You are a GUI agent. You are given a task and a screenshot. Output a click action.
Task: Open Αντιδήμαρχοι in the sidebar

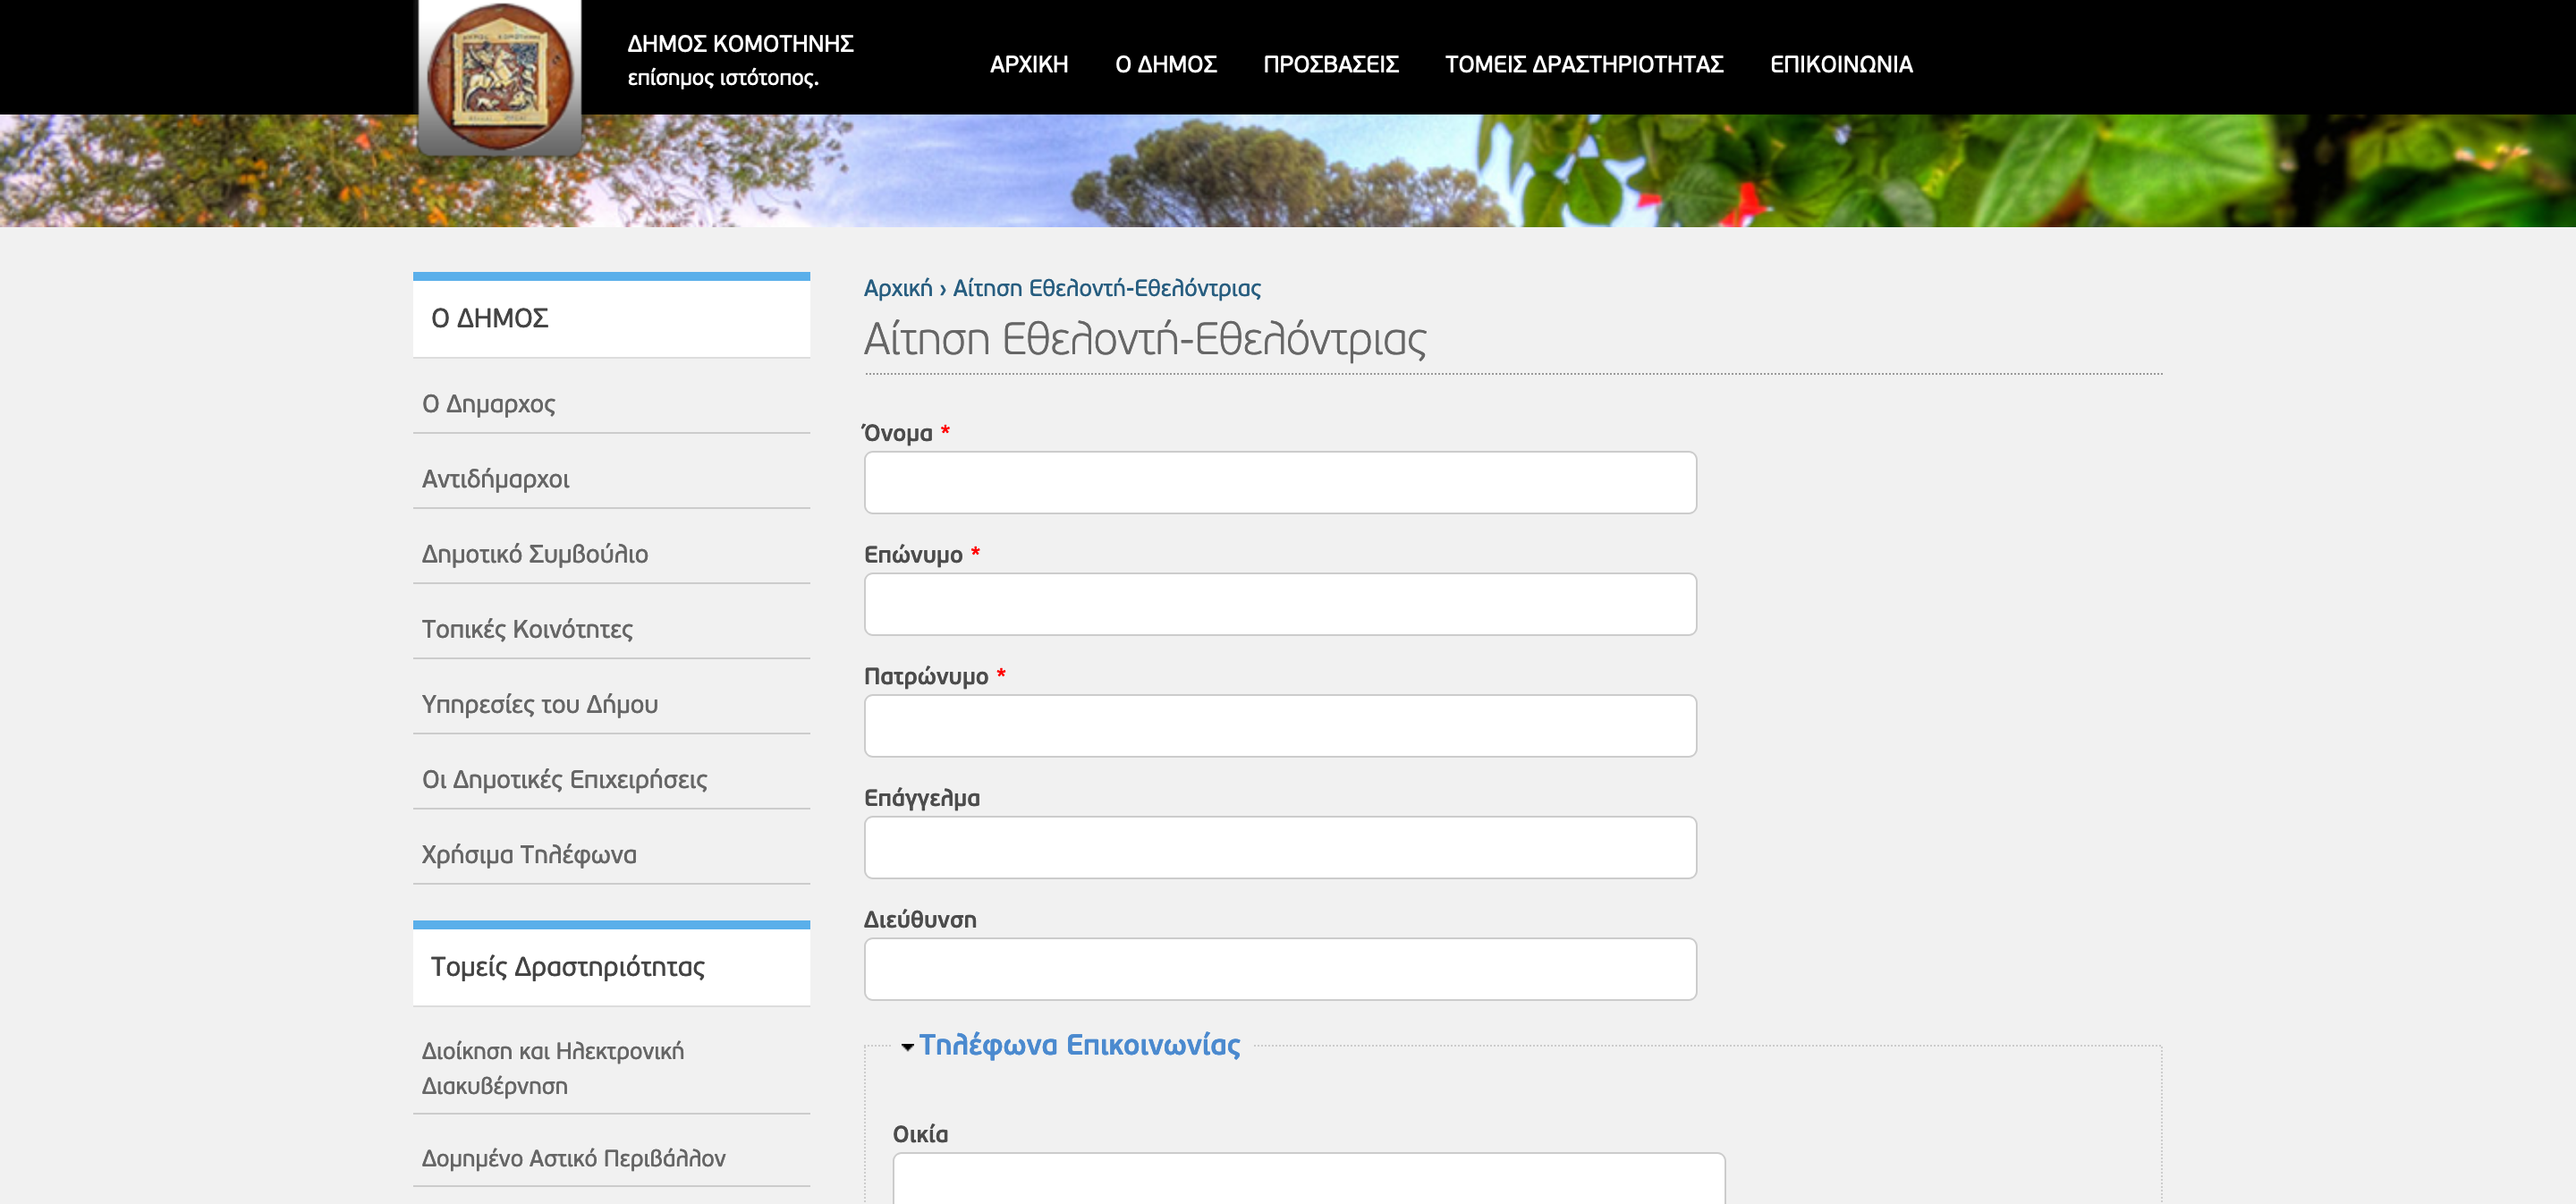click(495, 479)
